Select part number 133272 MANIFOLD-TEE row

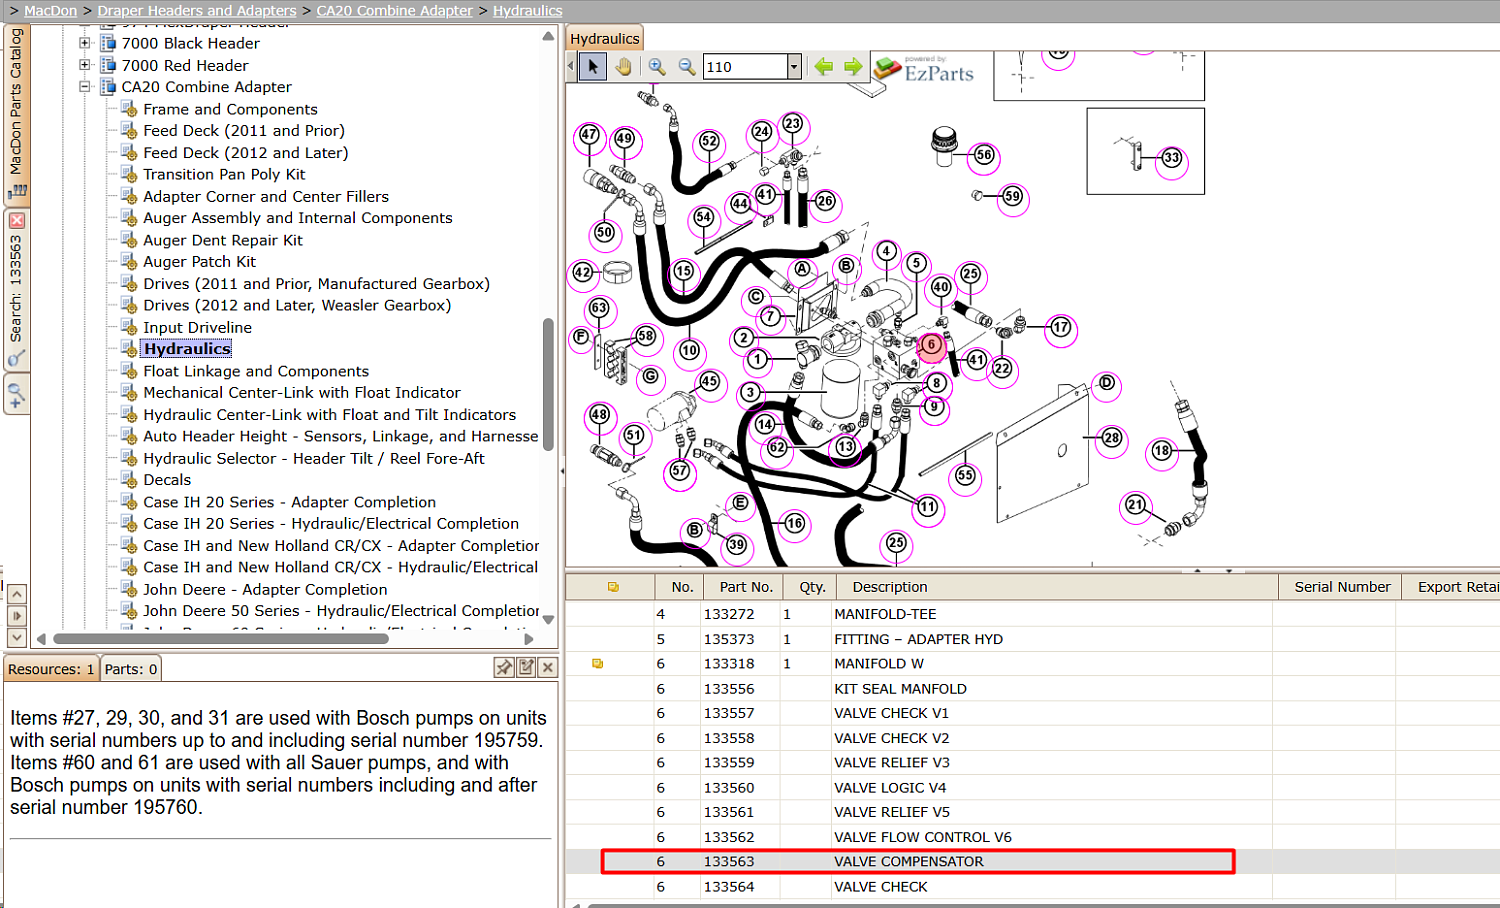pyautogui.click(x=1032, y=614)
